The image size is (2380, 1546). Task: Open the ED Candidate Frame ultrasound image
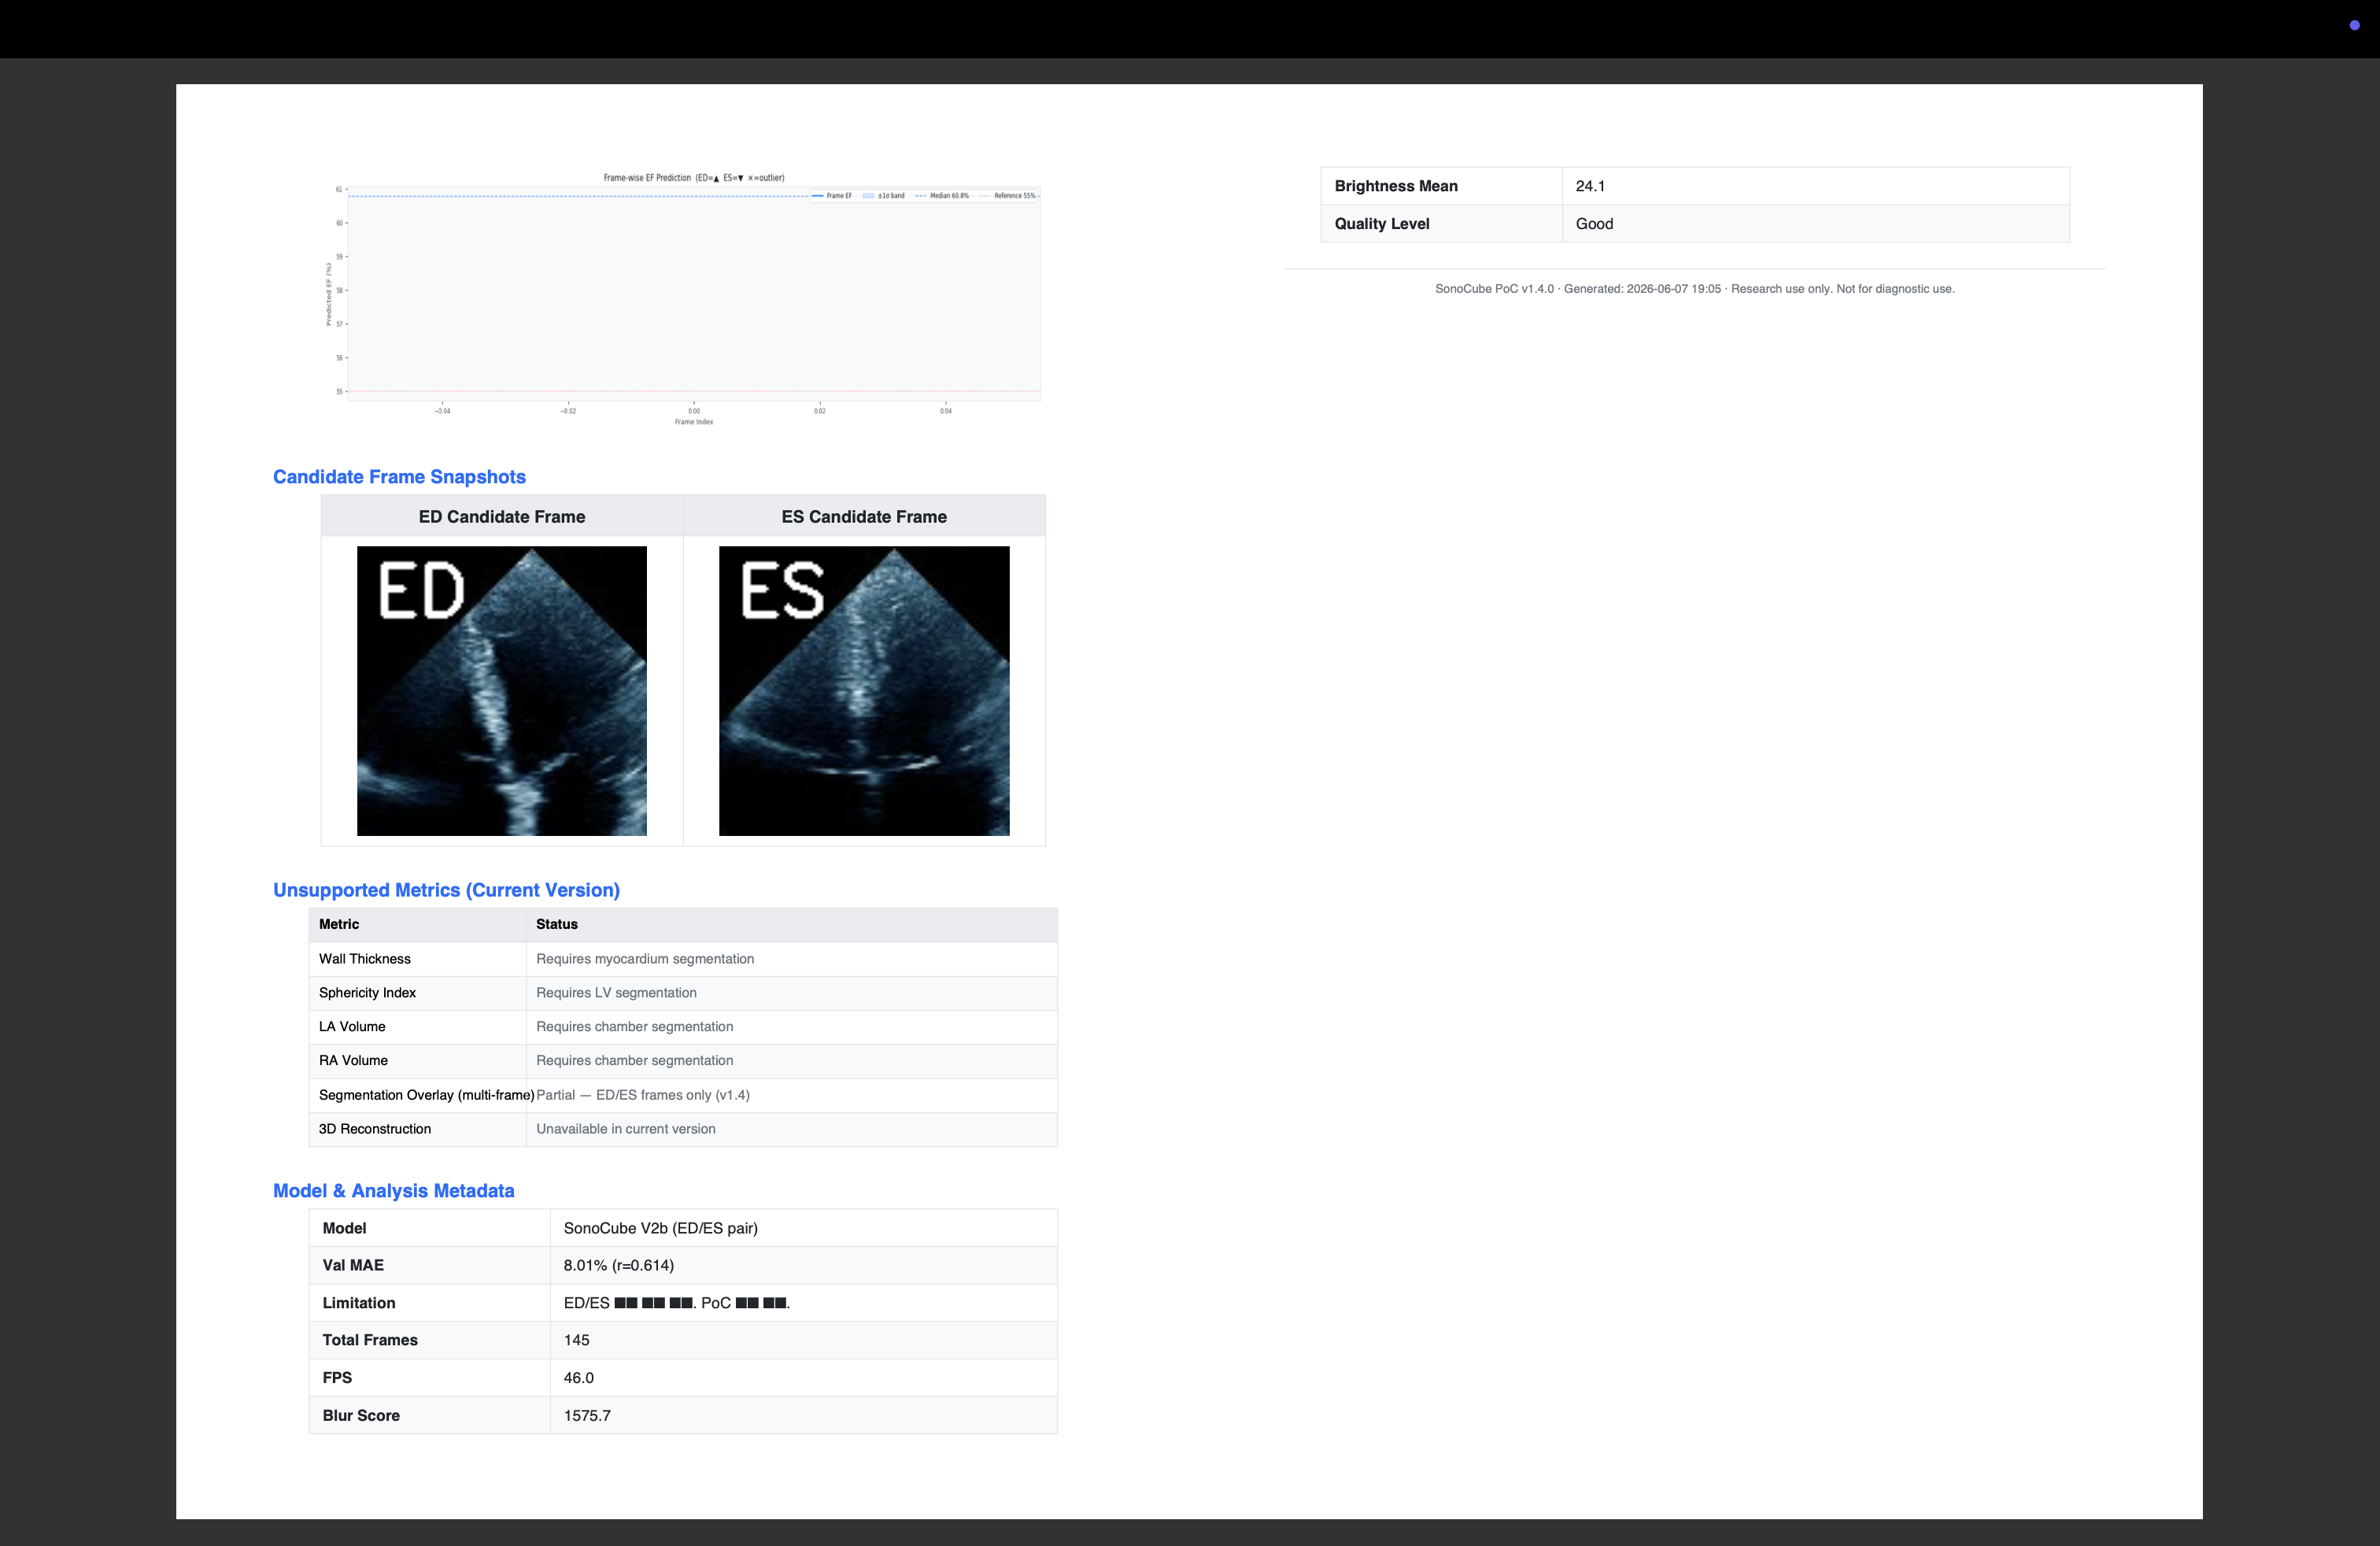502,691
